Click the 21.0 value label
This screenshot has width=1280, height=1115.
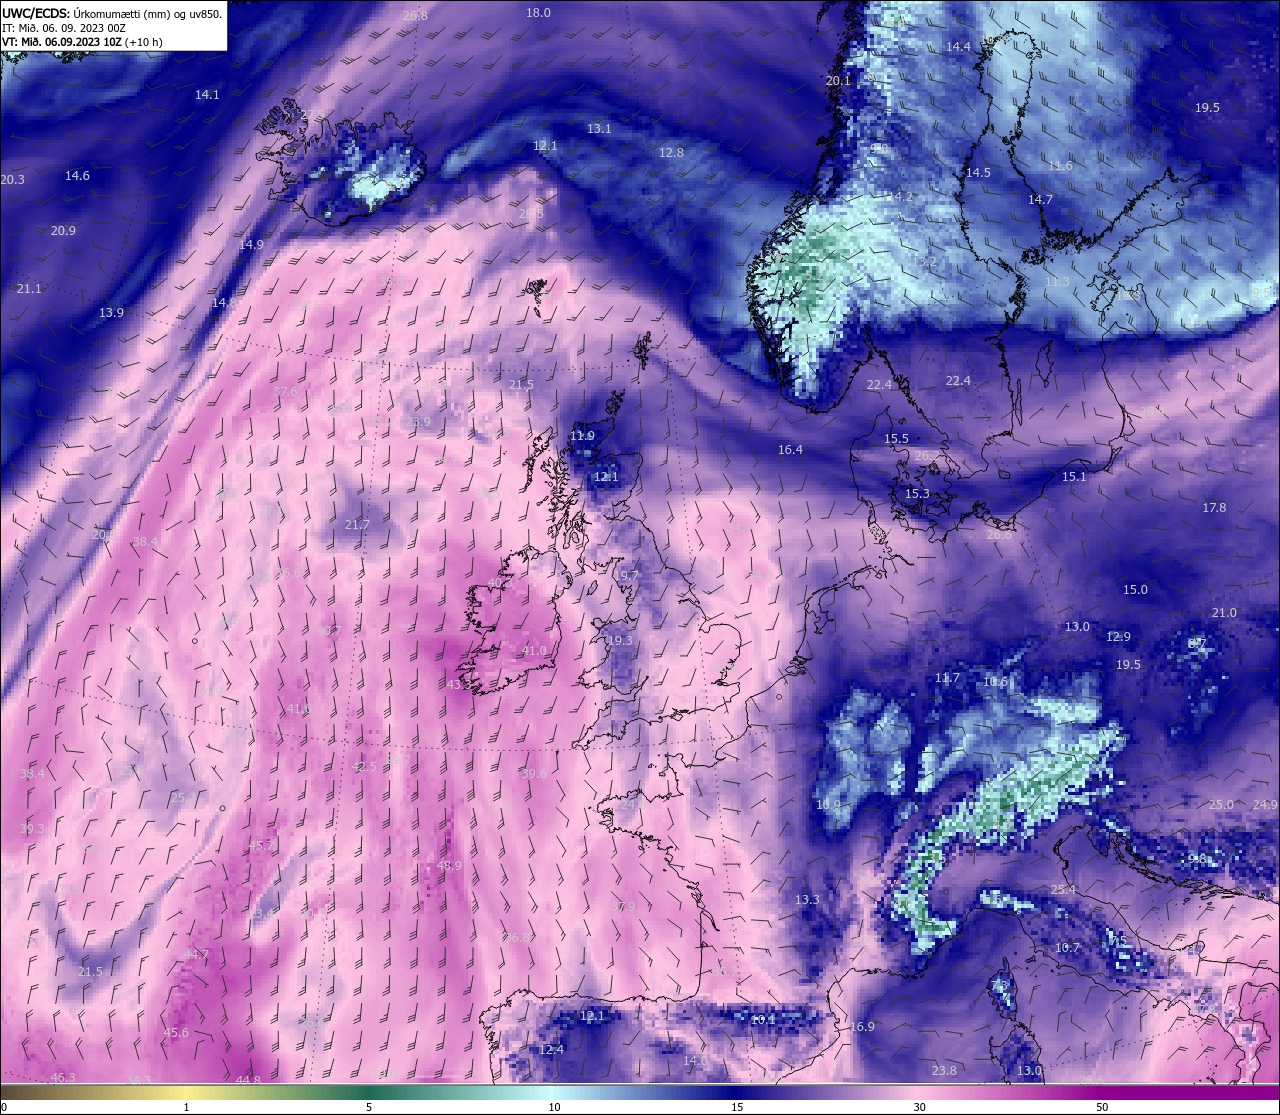pos(1224,613)
